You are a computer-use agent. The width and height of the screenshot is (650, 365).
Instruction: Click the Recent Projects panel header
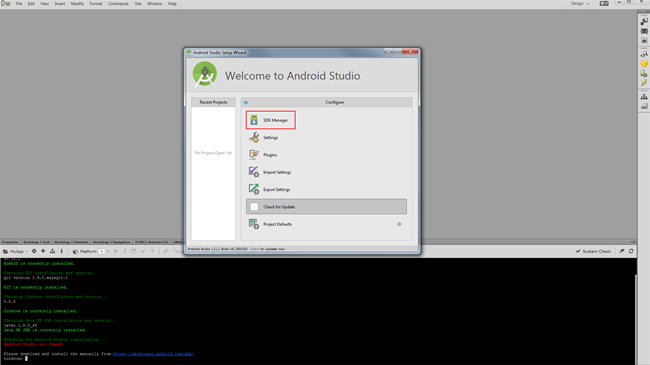213,102
